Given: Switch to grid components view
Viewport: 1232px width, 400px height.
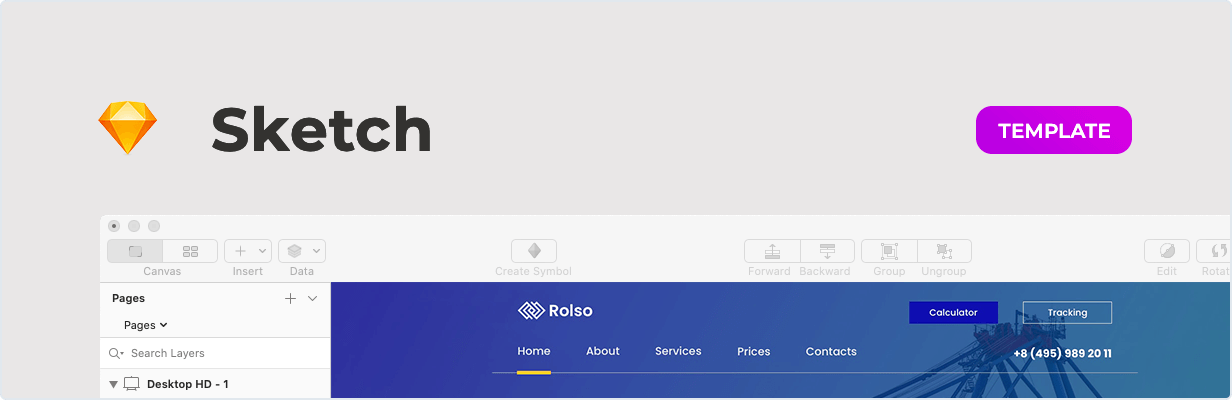Looking at the screenshot, I should [x=190, y=251].
